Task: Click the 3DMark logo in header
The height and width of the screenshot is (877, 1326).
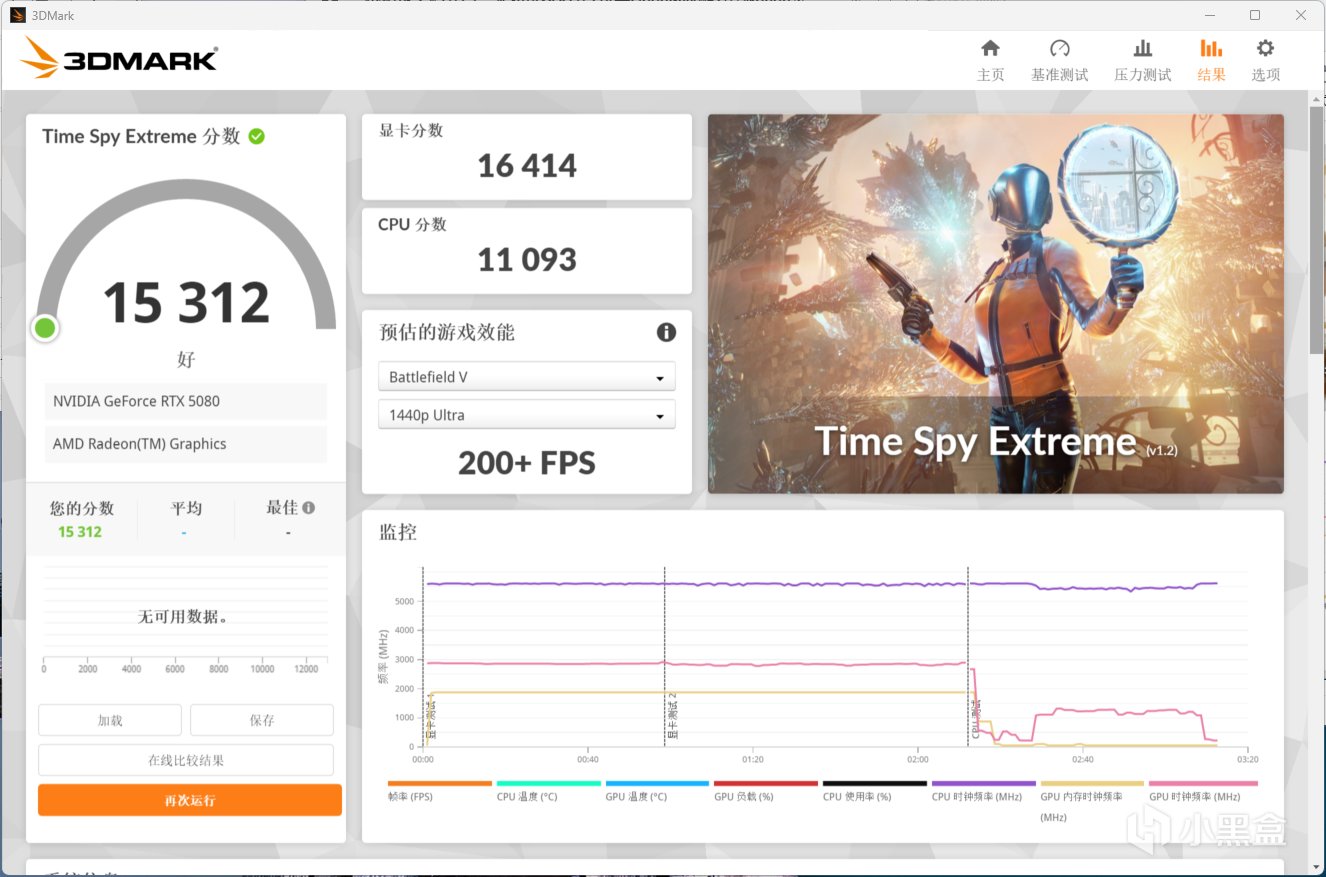Action: point(118,58)
